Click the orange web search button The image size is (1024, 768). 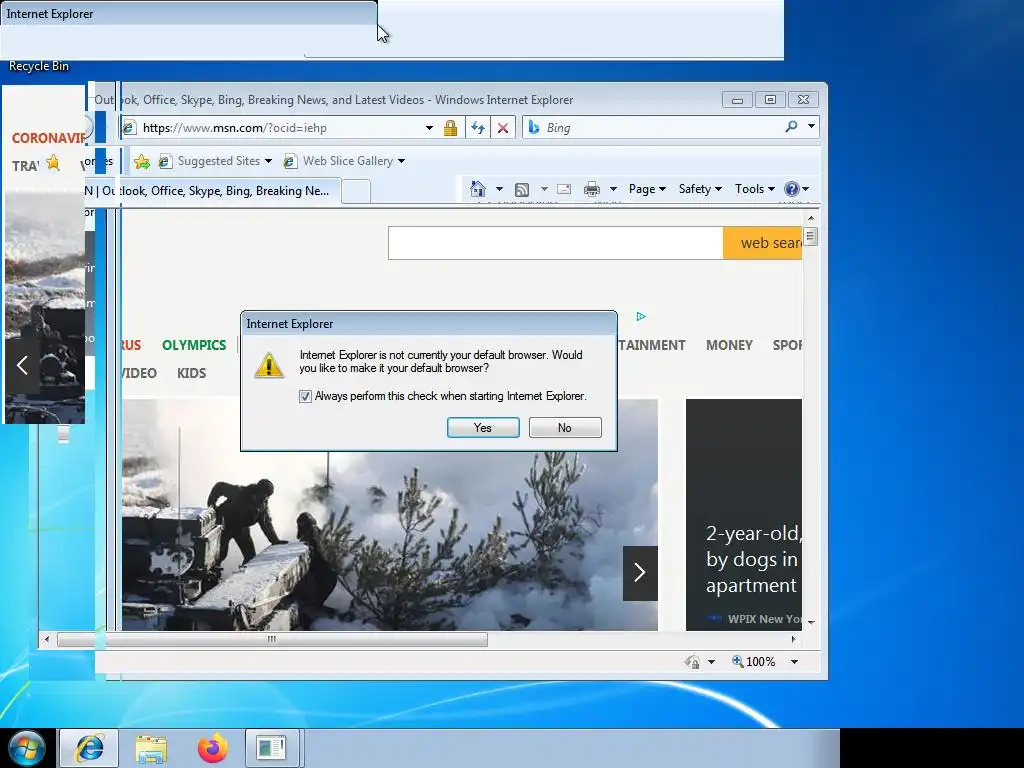pyautogui.click(x=763, y=243)
